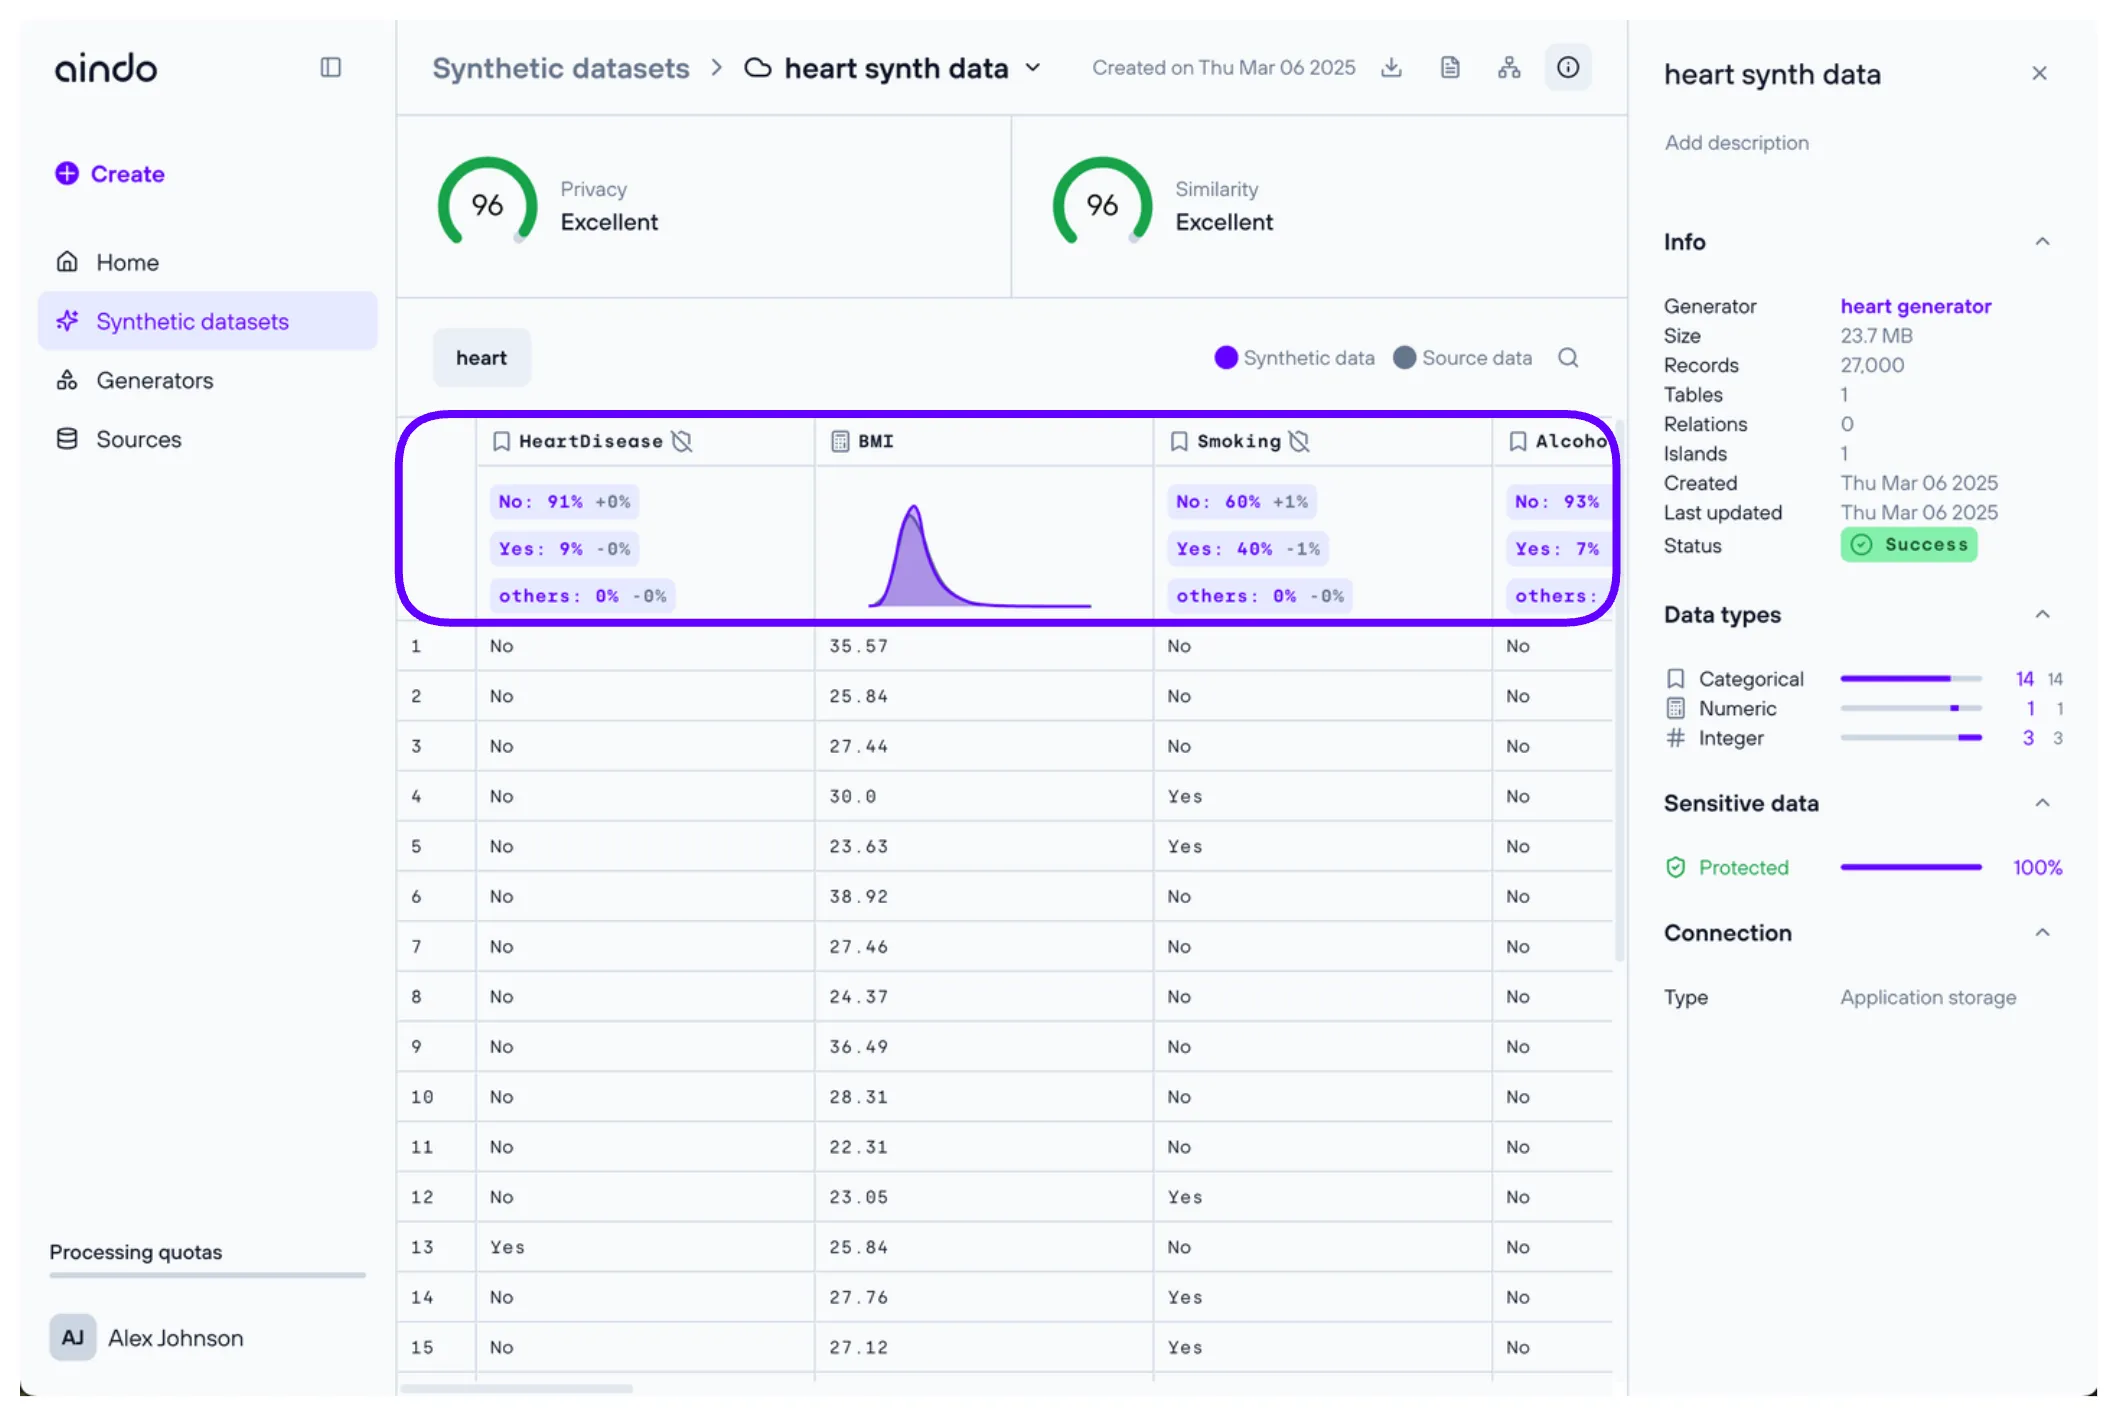Image resolution: width=2117 pixels, height=1416 pixels.
Task: Collapse the Info section
Action: [2042, 242]
